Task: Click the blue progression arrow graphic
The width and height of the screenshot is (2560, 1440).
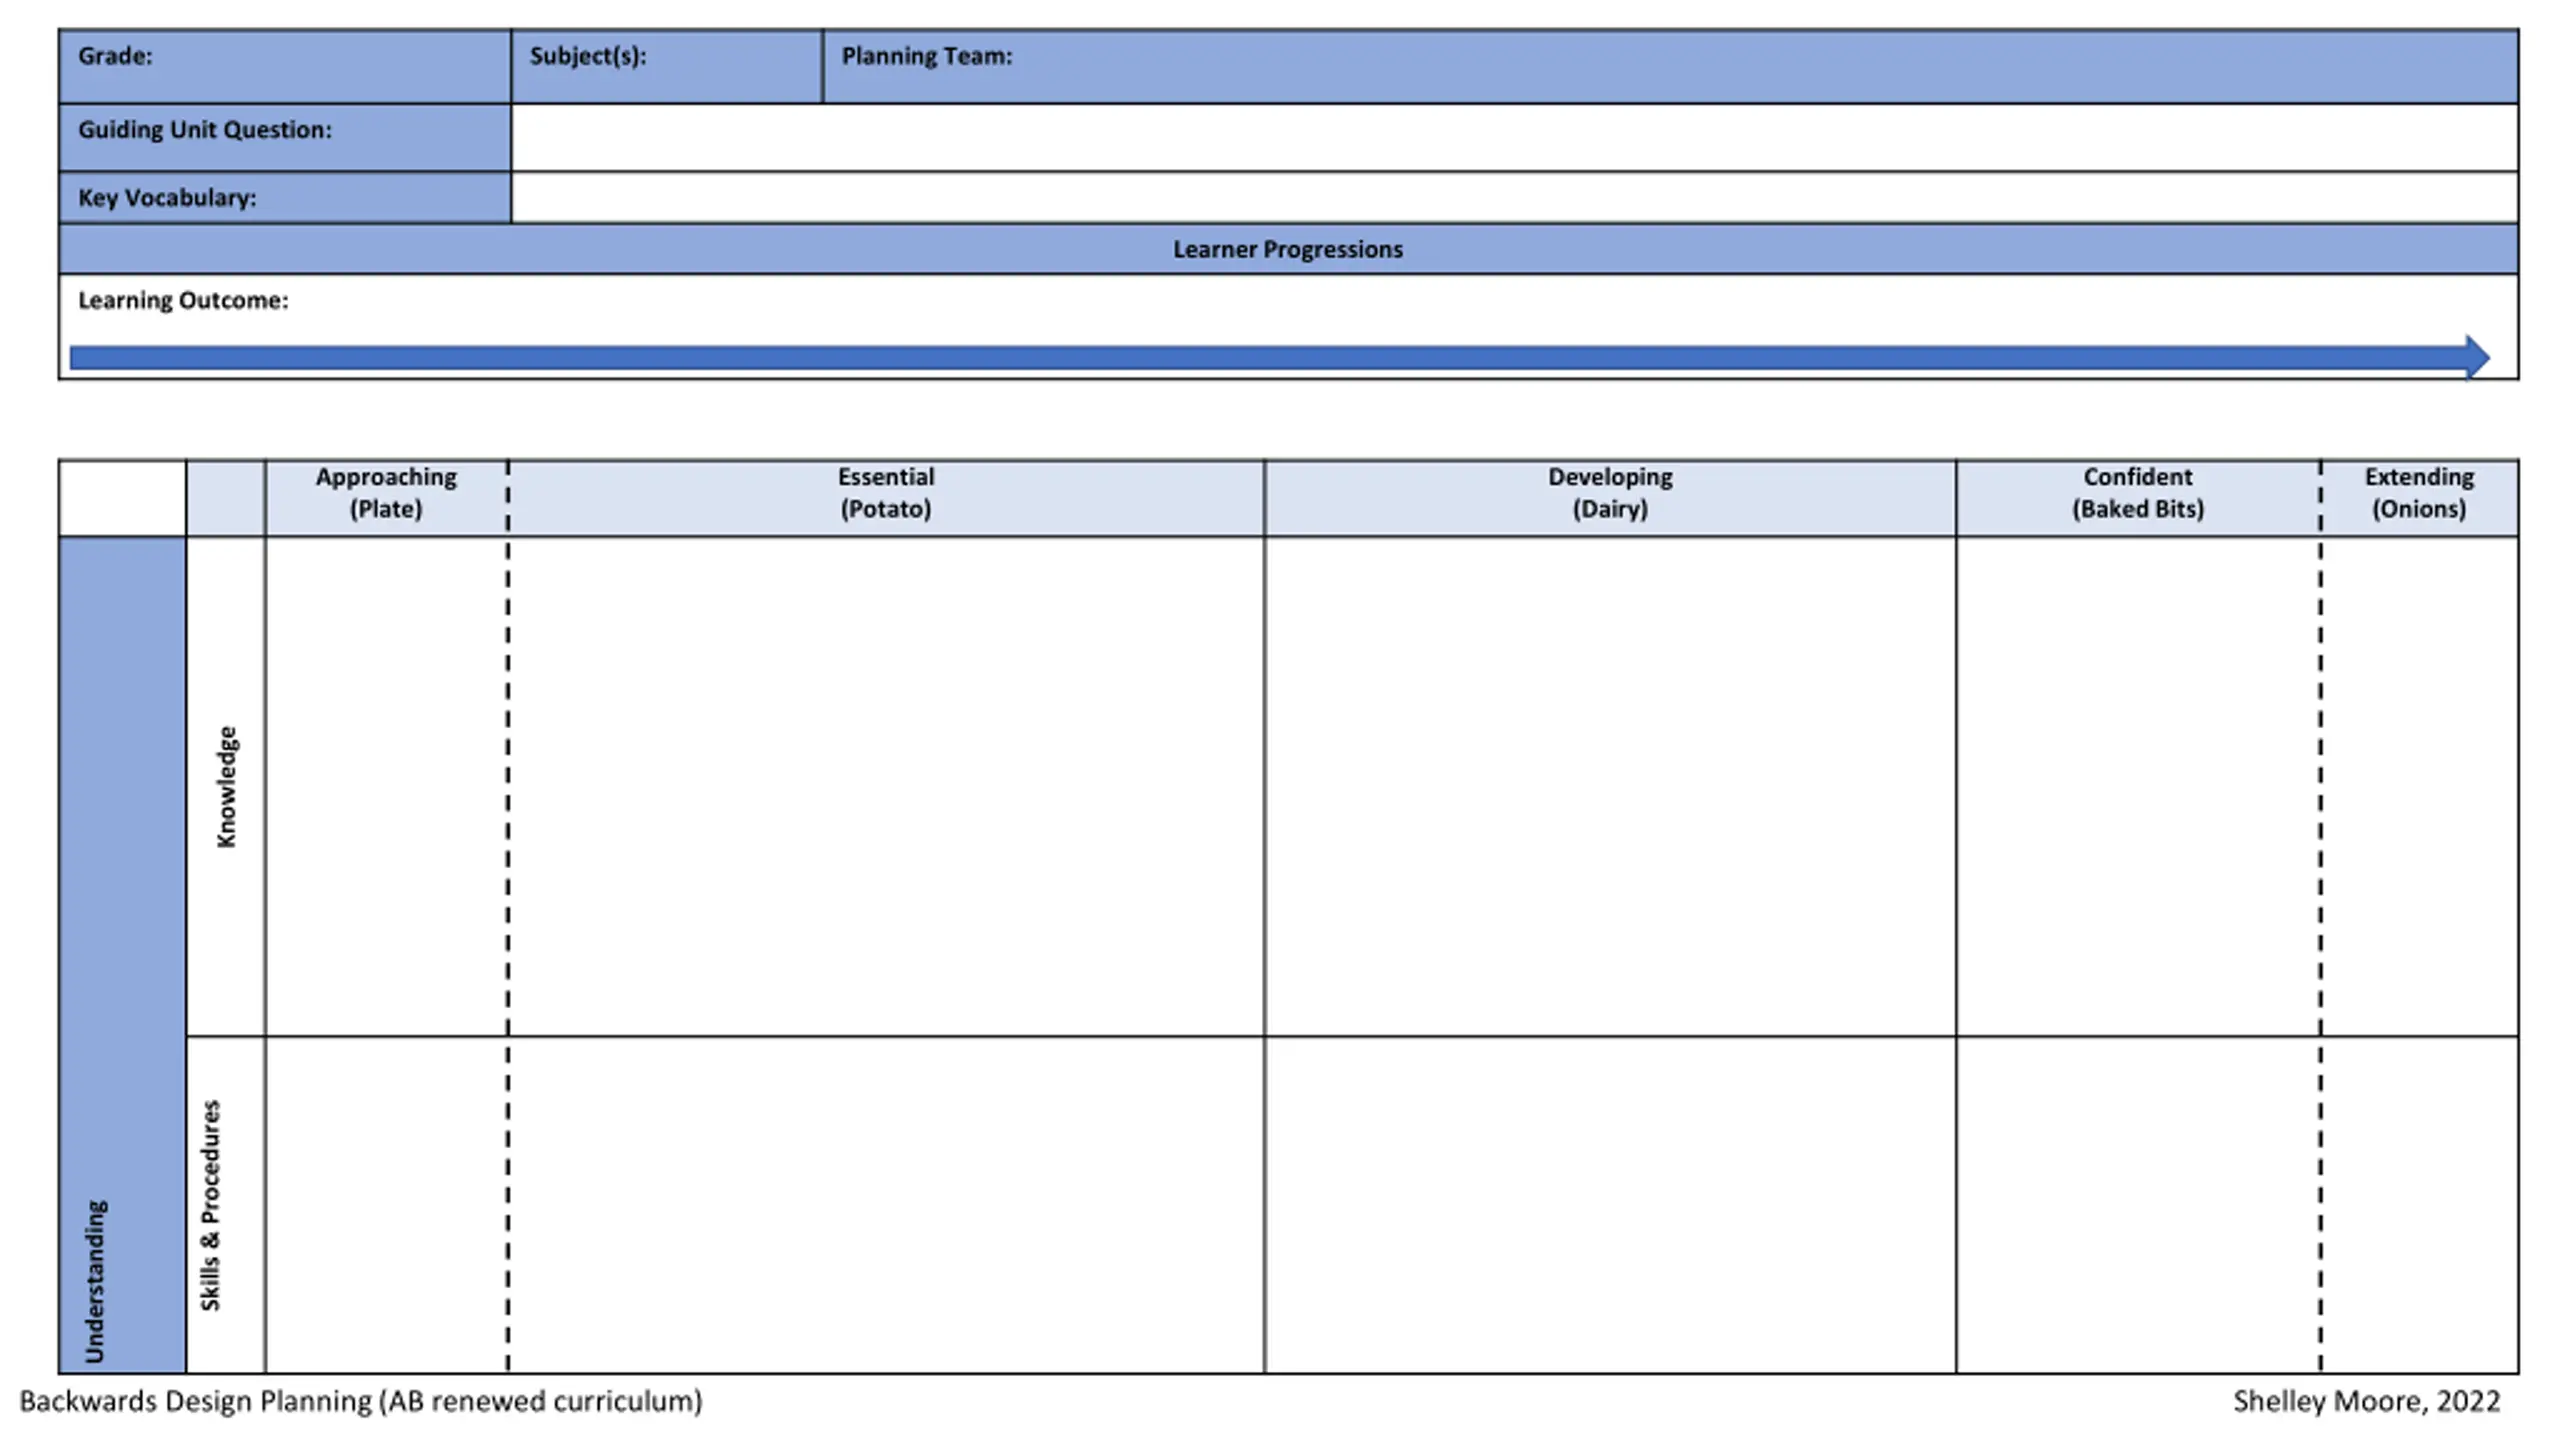Action: (x=1280, y=358)
